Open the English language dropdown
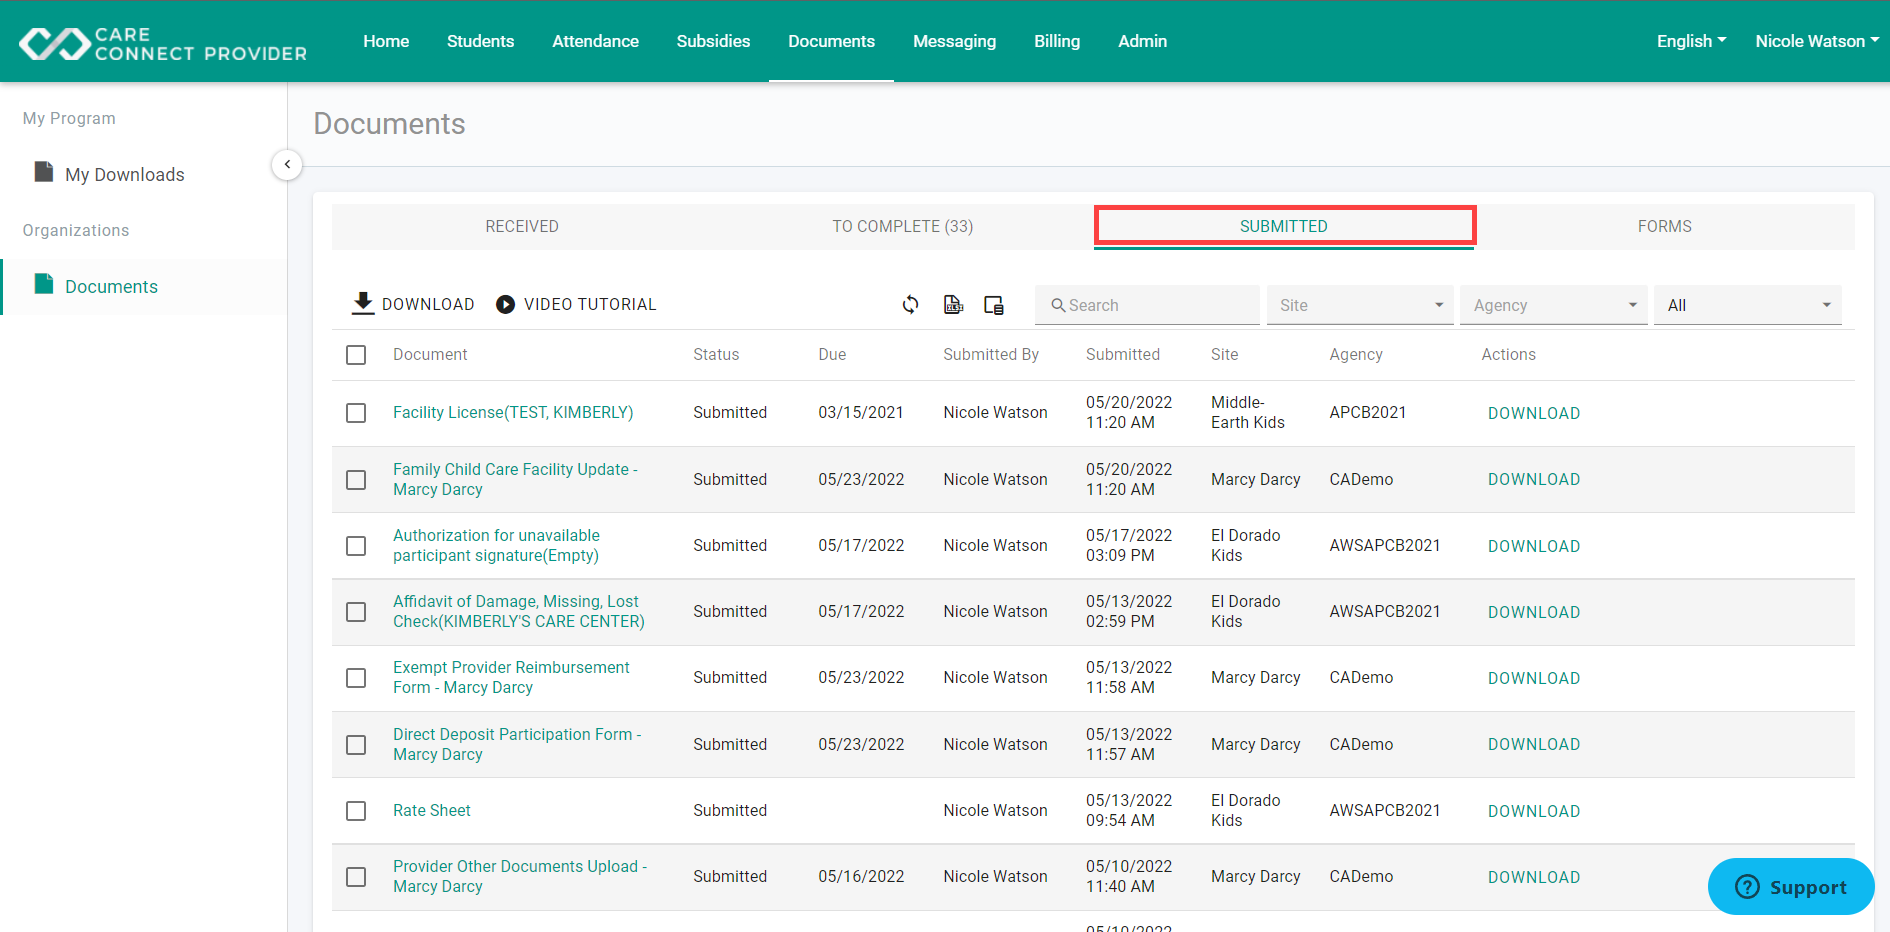 [1691, 41]
